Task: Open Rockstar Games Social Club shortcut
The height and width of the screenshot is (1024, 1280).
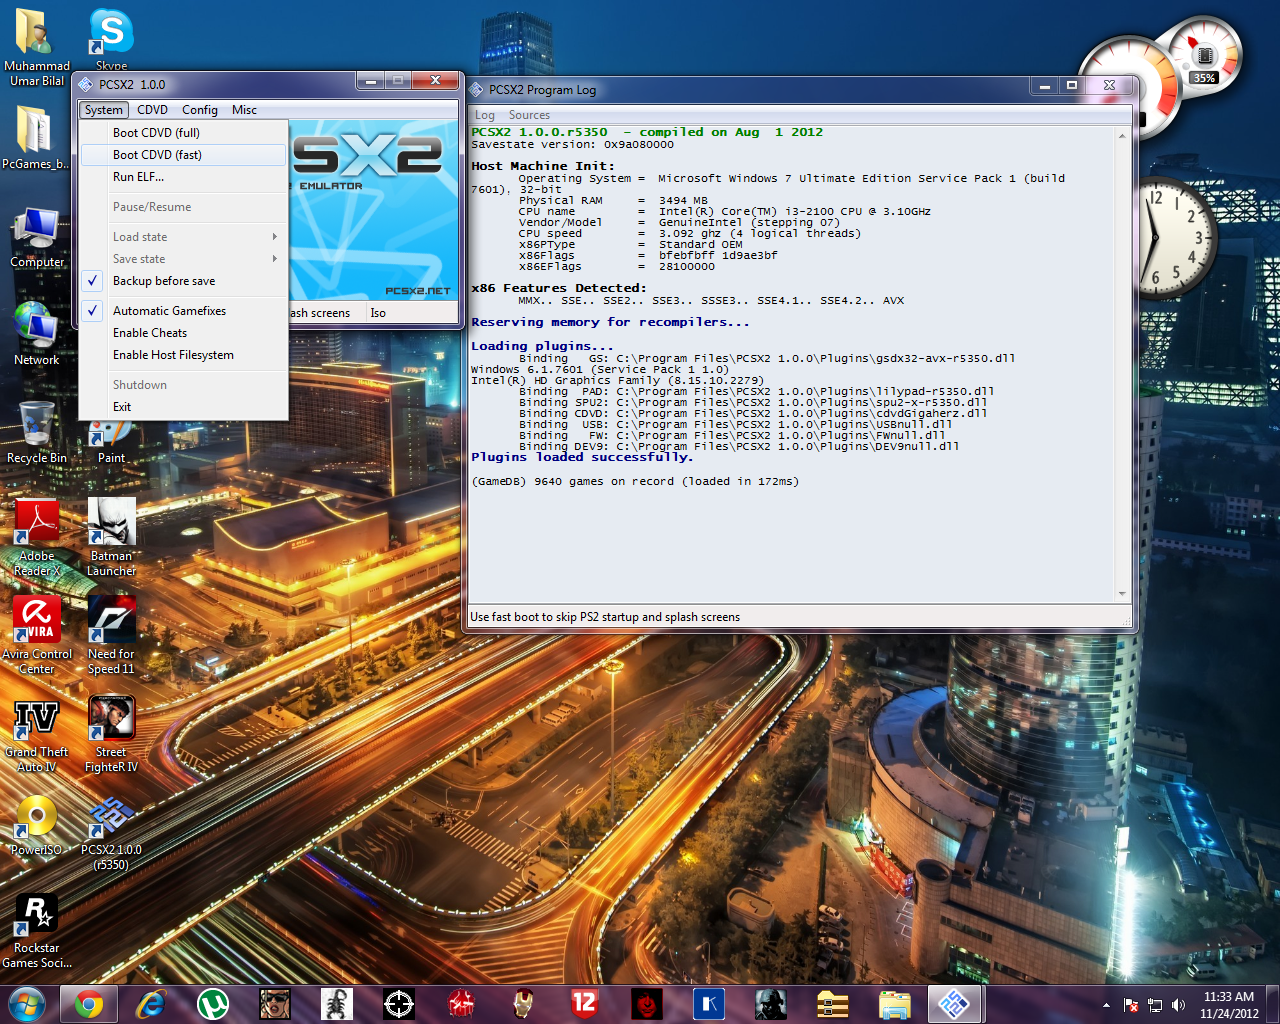Action: click(x=37, y=930)
